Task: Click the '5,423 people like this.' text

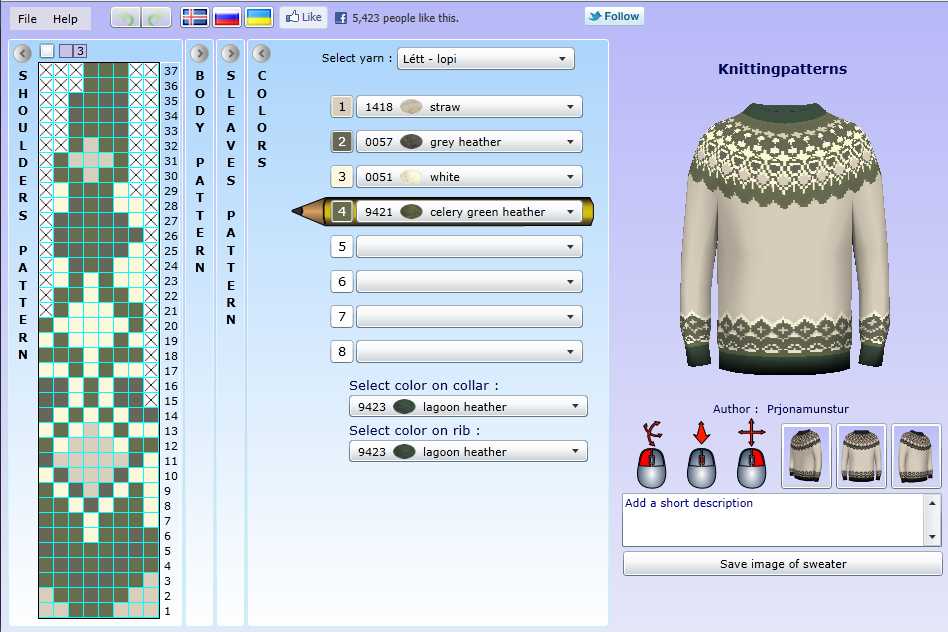Action: (x=405, y=18)
